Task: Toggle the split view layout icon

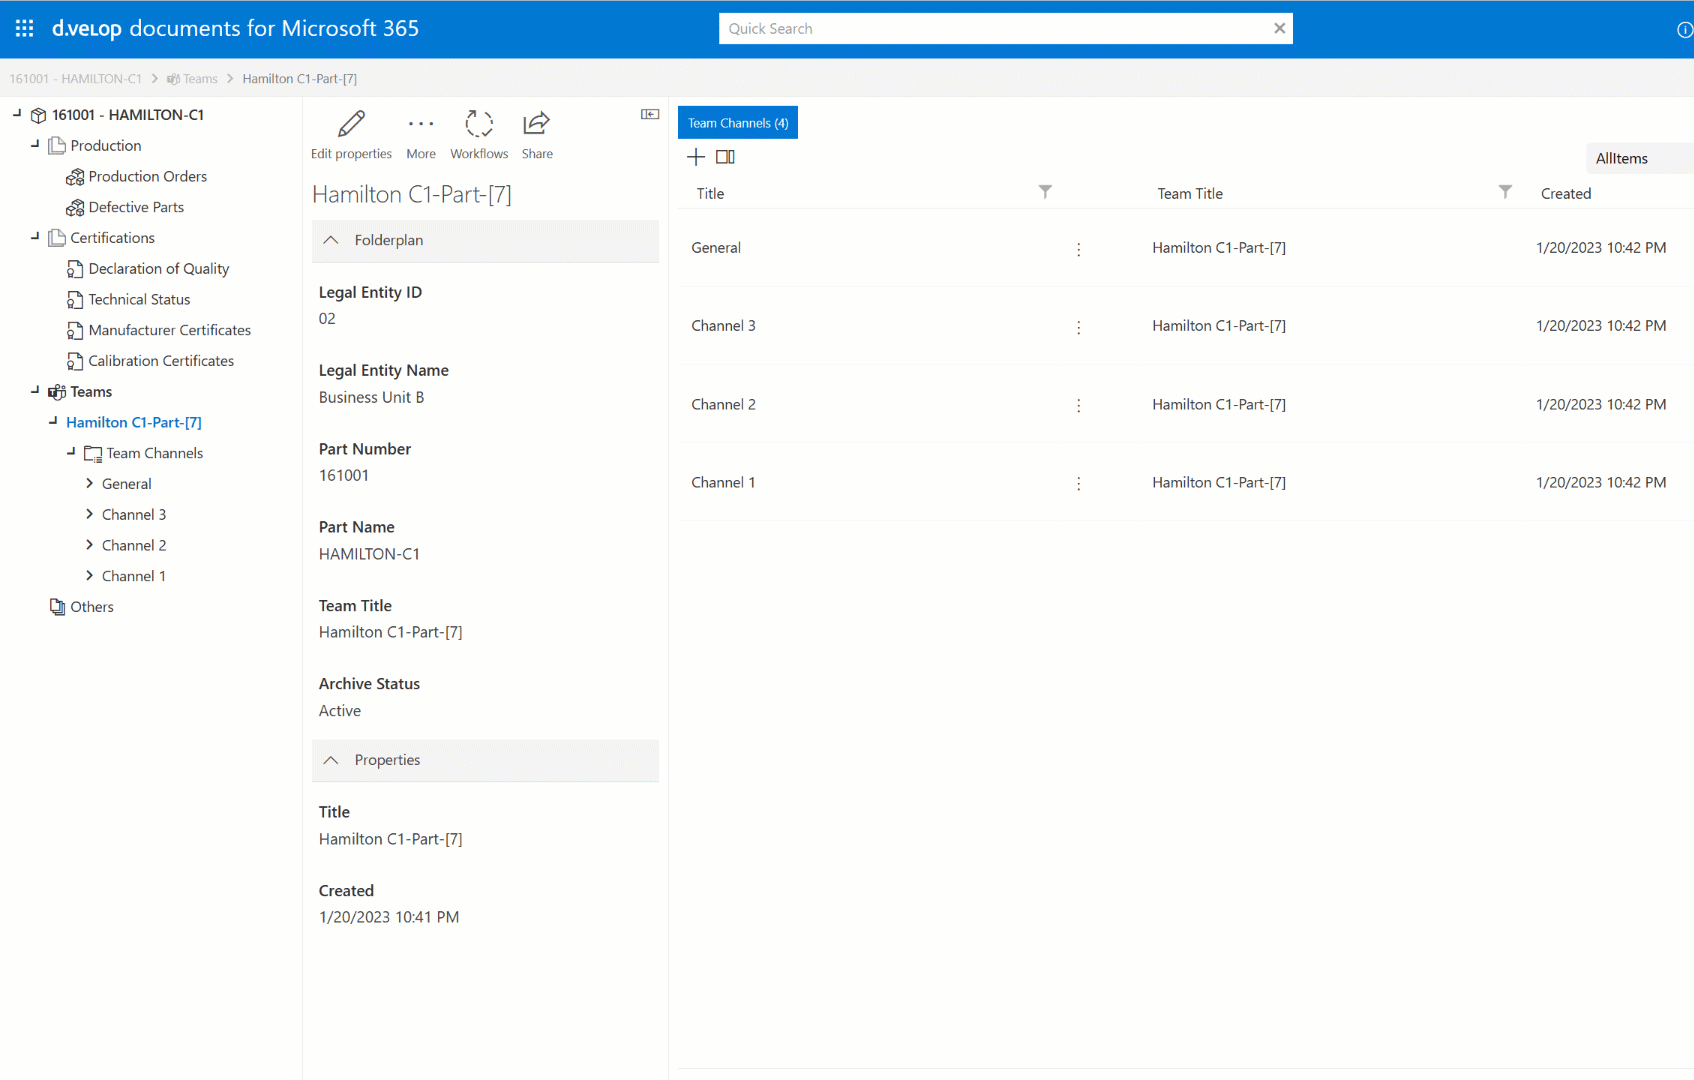Action: 725,157
